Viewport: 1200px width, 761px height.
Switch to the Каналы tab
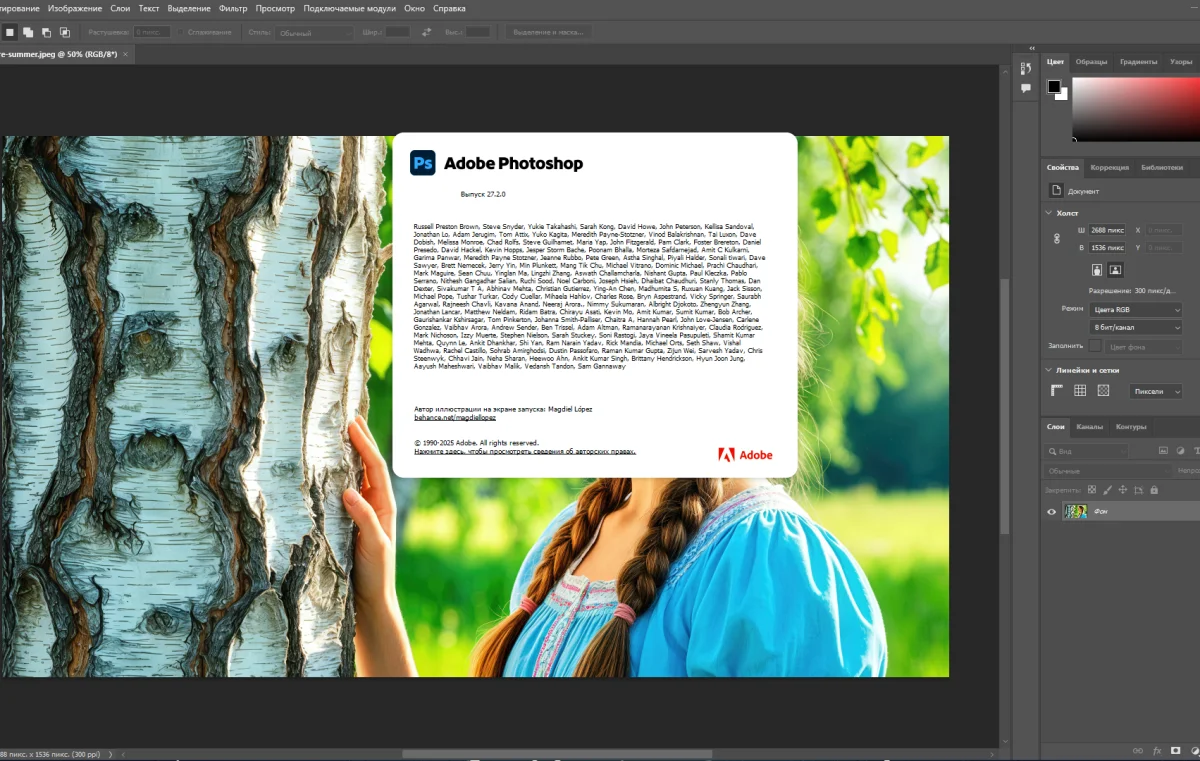tap(1089, 427)
